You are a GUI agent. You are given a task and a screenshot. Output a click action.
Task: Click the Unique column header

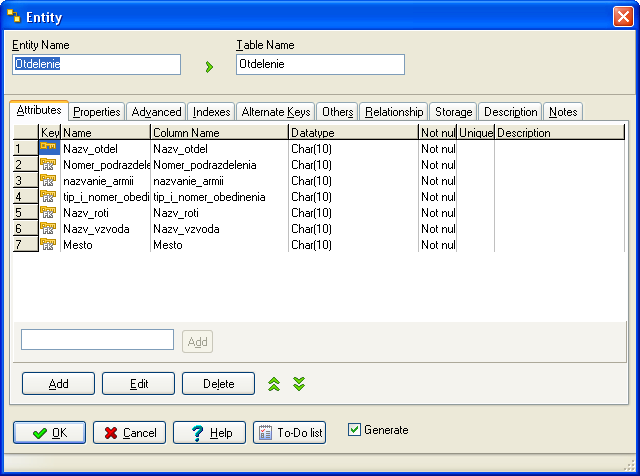pos(476,133)
